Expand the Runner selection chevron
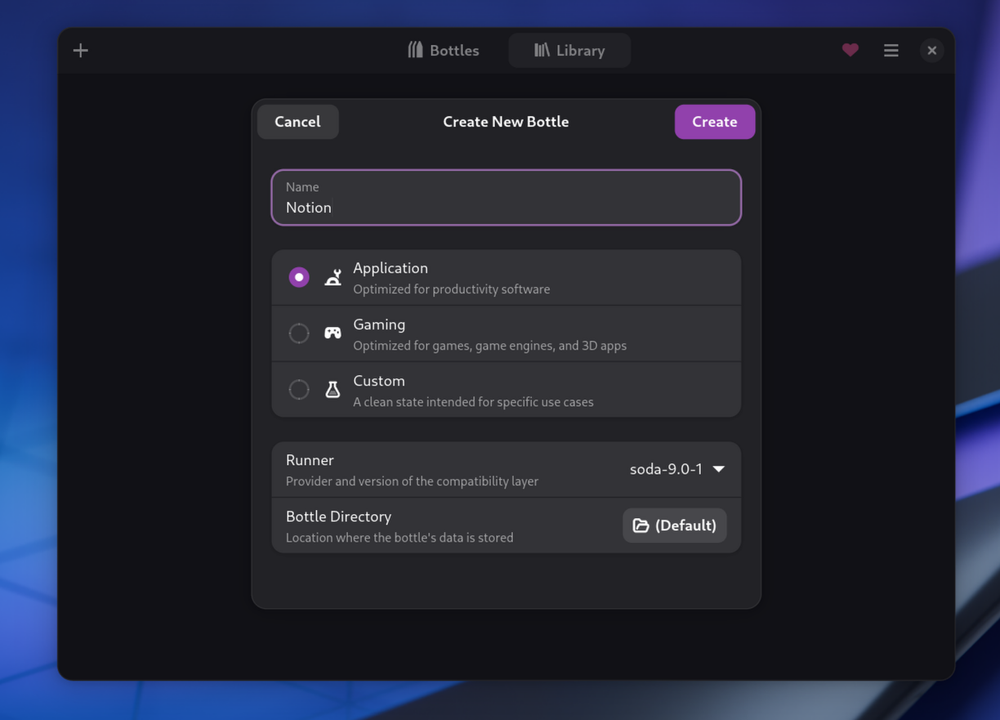The width and height of the screenshot is (1000, 720). [x=718, y=468]
